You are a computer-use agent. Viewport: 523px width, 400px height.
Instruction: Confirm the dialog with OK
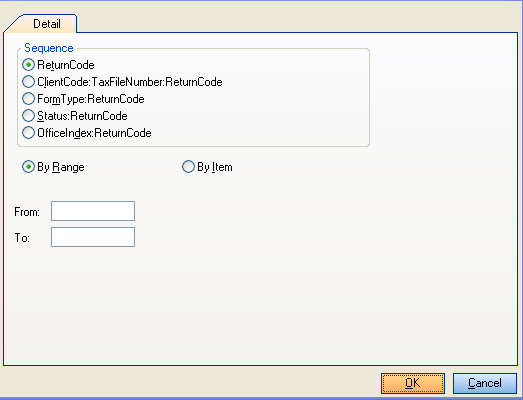click(413, 383)
